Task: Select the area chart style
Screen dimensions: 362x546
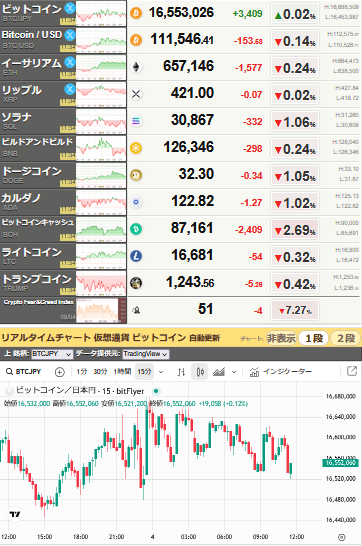Action: (x=219, y=372)
